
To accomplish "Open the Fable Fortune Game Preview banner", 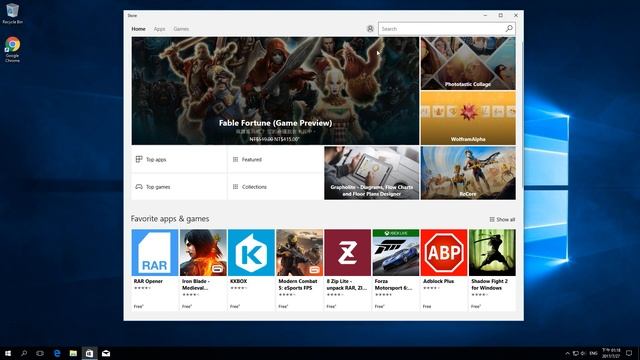I will [x=275, y=91].
